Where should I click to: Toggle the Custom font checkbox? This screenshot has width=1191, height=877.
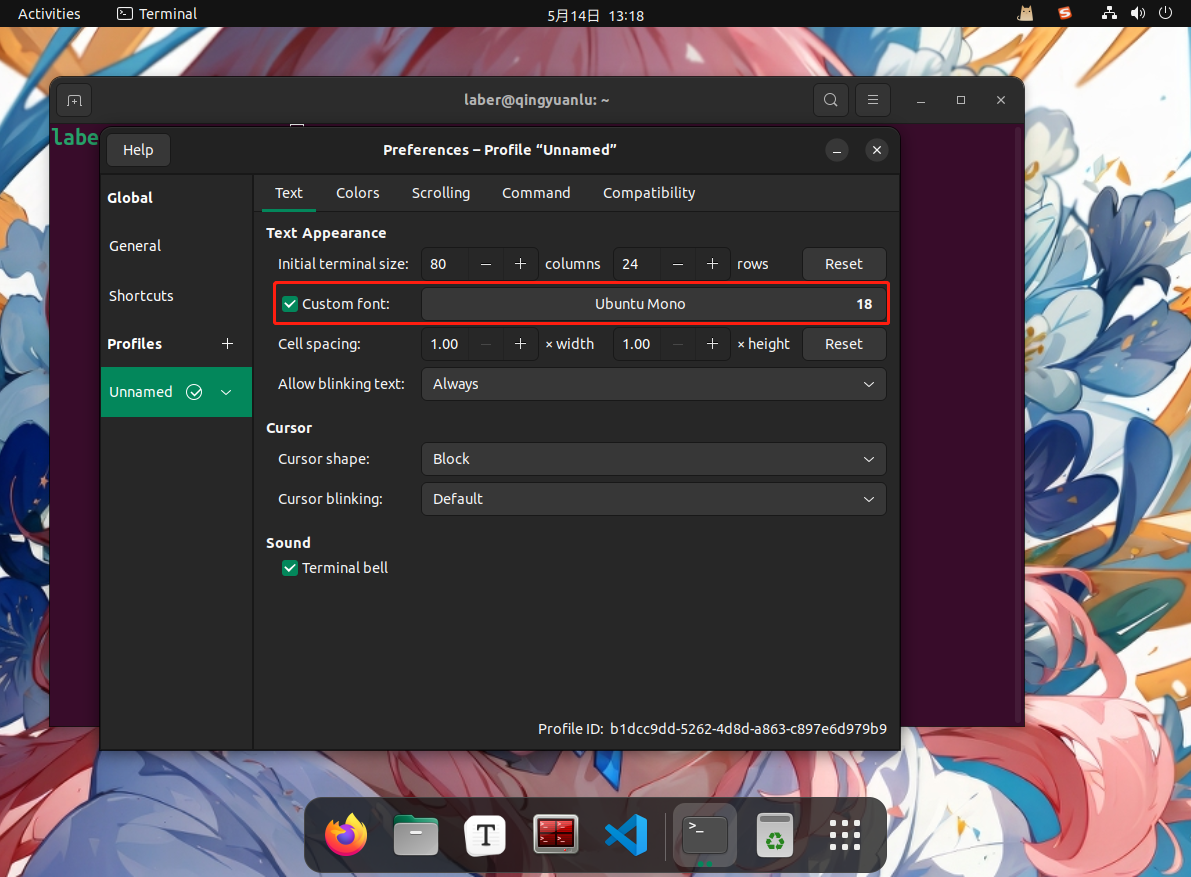289,304
